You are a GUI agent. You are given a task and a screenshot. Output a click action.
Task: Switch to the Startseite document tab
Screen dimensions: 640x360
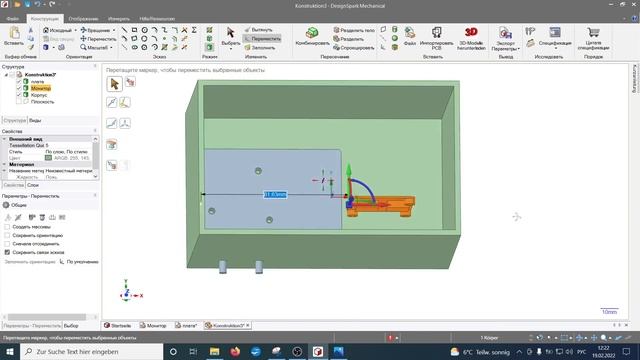point(118,325)
